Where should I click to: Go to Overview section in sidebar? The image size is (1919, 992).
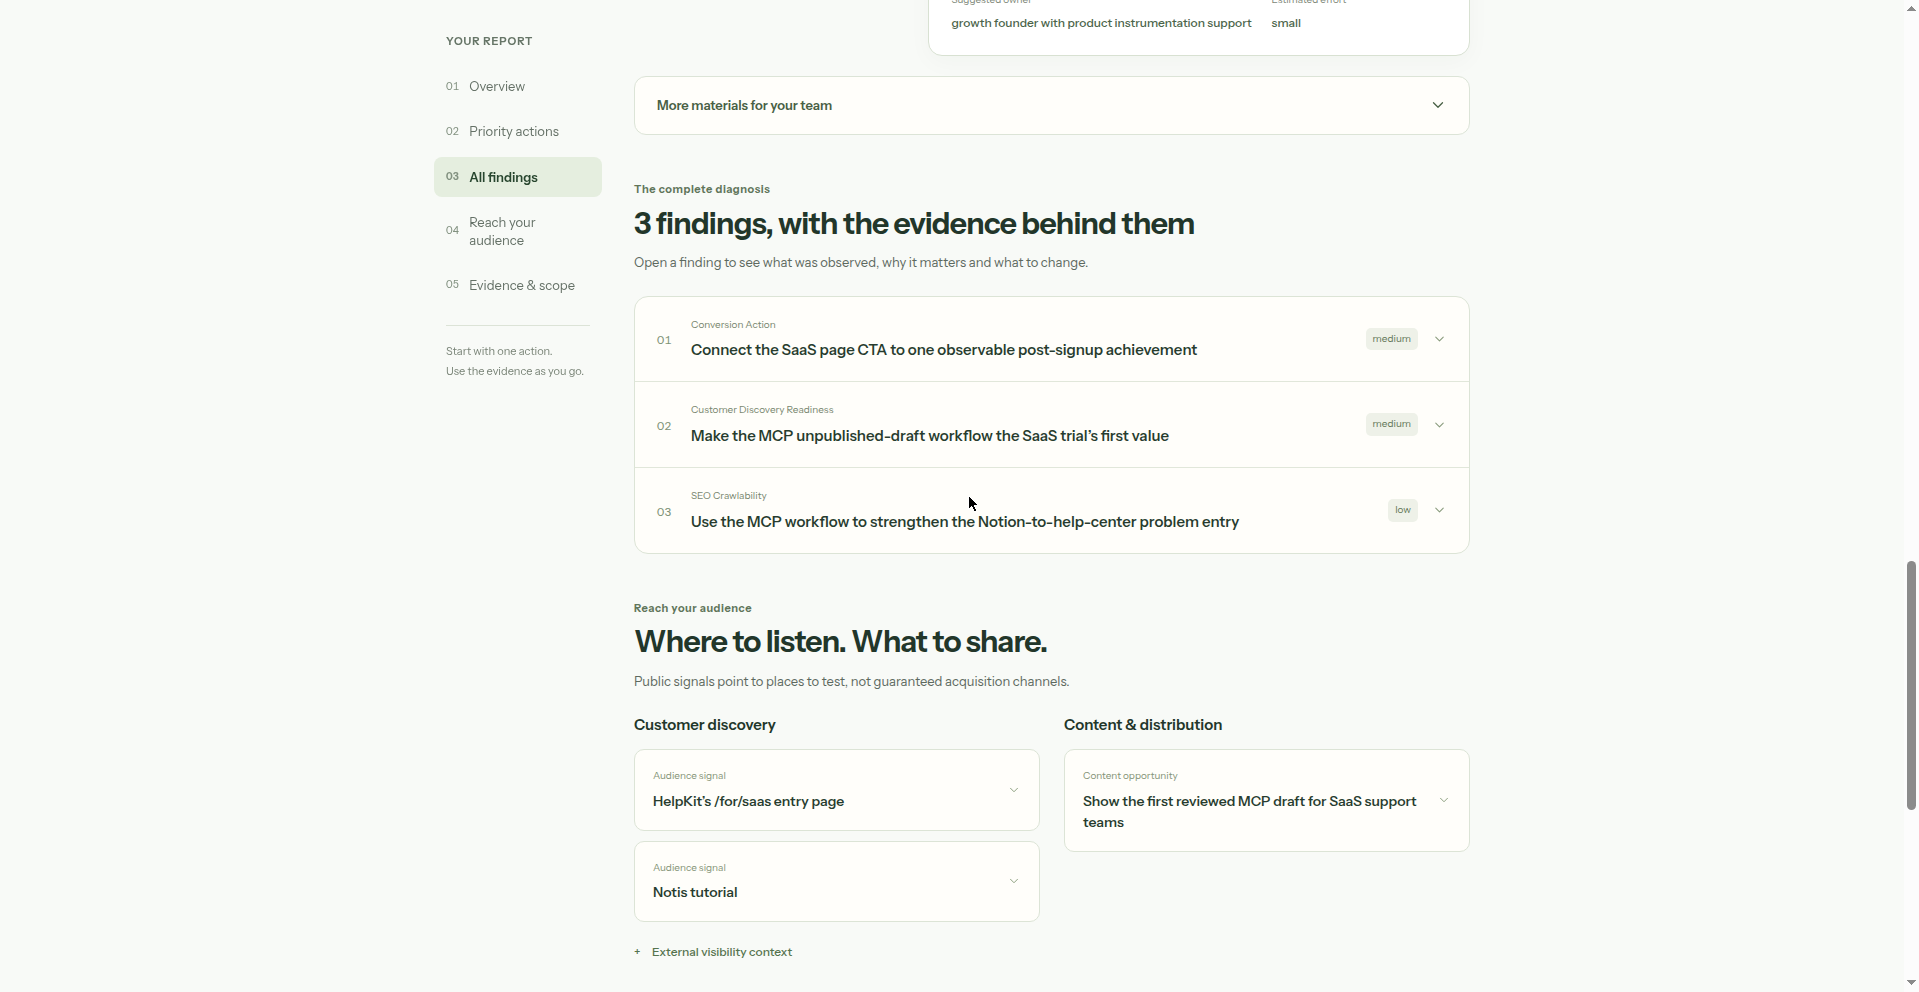[497, 86]
